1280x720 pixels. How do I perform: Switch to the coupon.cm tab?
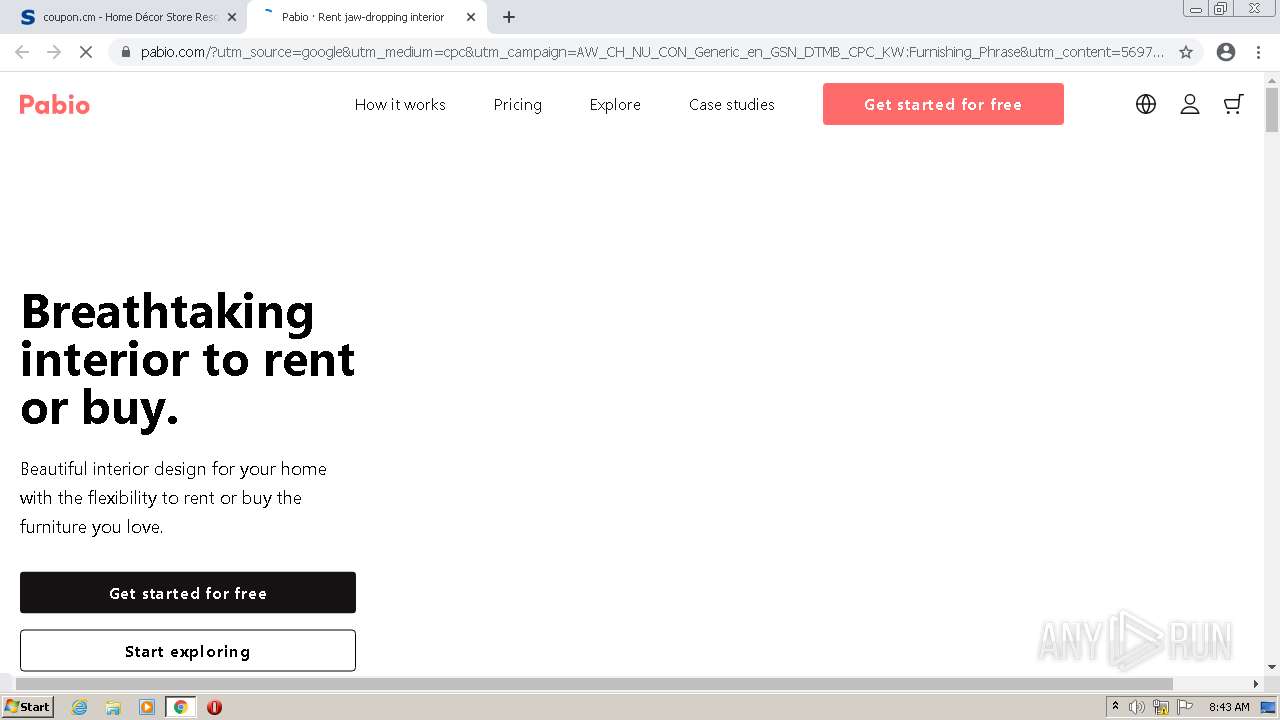click(124, 17)
